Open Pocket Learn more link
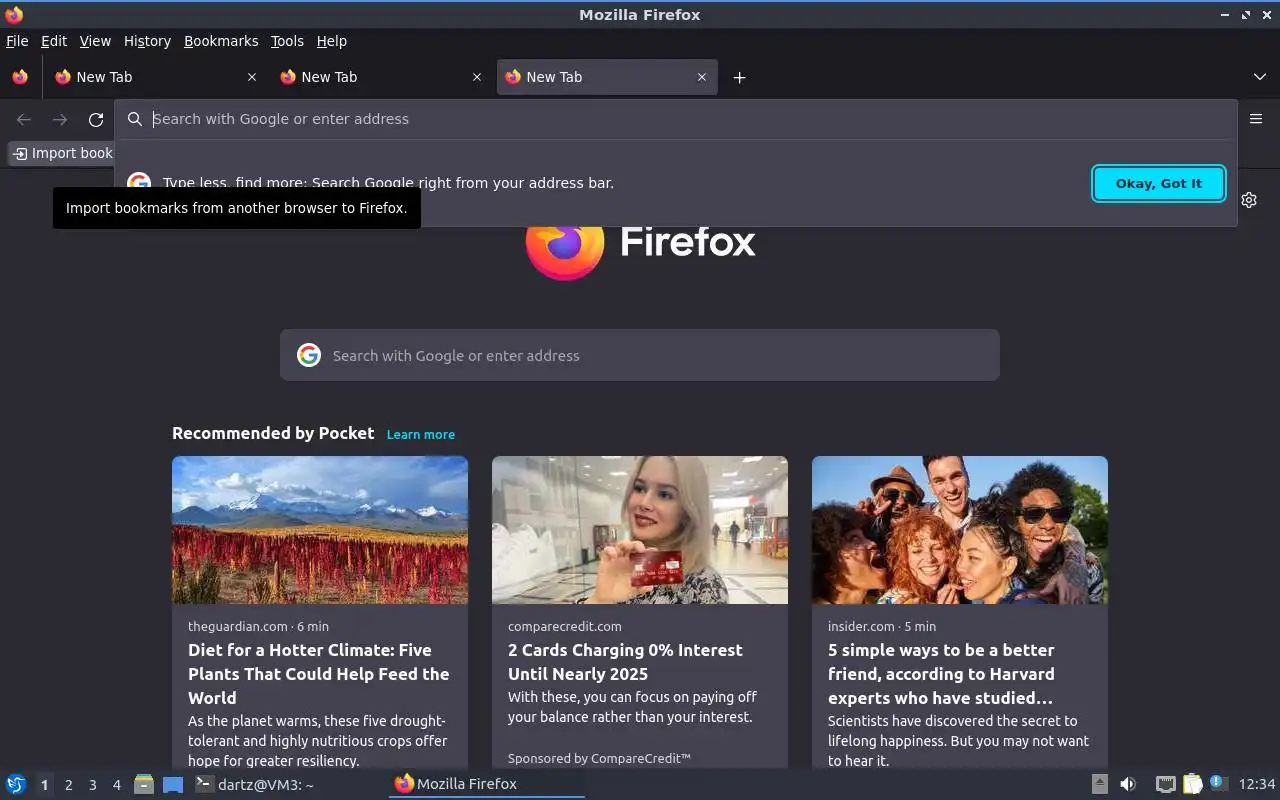Screen dimensions: 1280x800 [x=421, y=434]
